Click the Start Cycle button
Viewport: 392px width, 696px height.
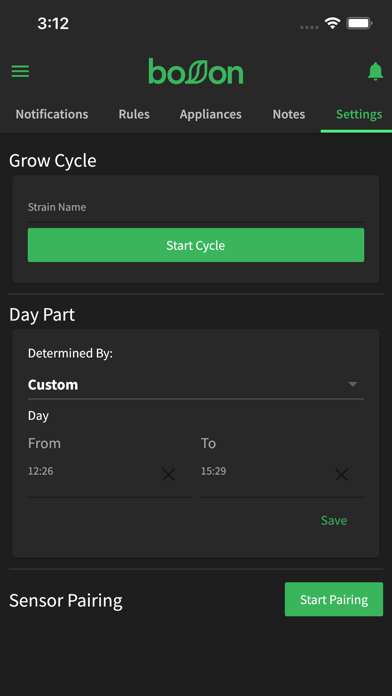[196, 245]
